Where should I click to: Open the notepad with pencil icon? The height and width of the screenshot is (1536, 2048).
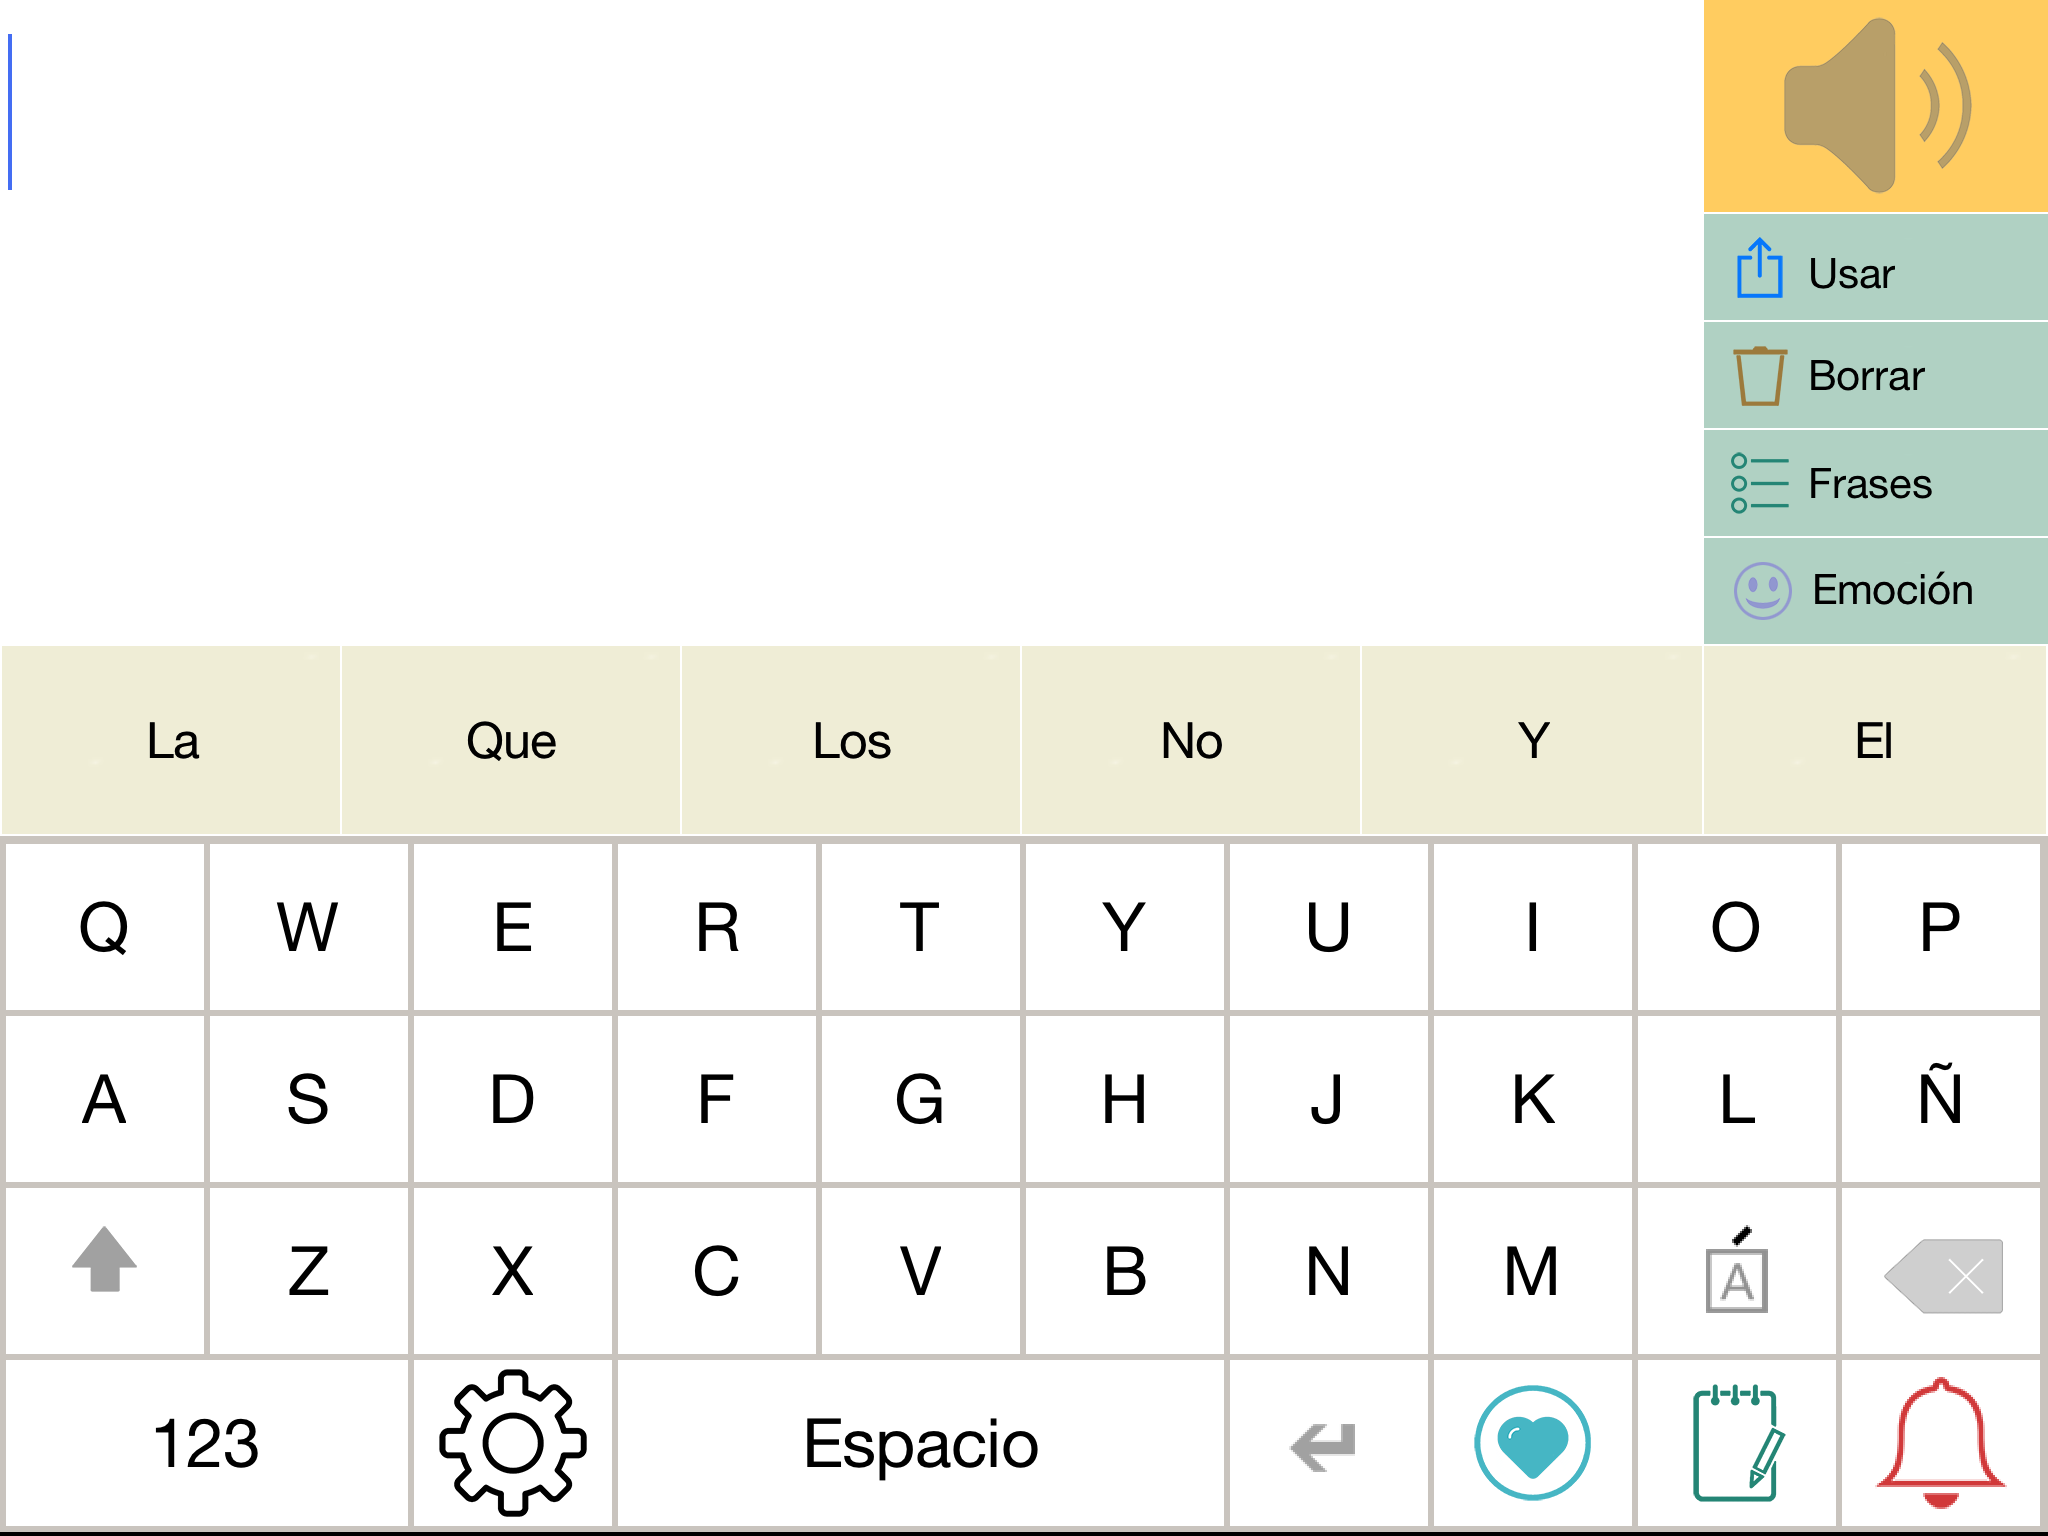[x=1737, y=1442]
